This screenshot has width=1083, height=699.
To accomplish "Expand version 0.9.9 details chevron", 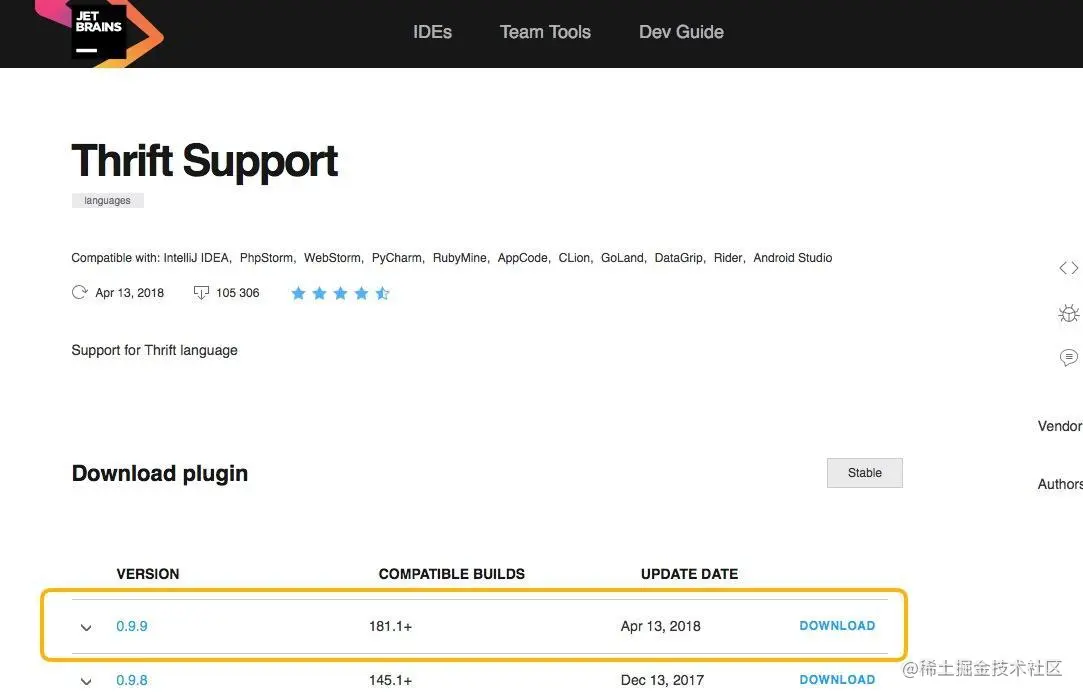I will click(86, 627).
